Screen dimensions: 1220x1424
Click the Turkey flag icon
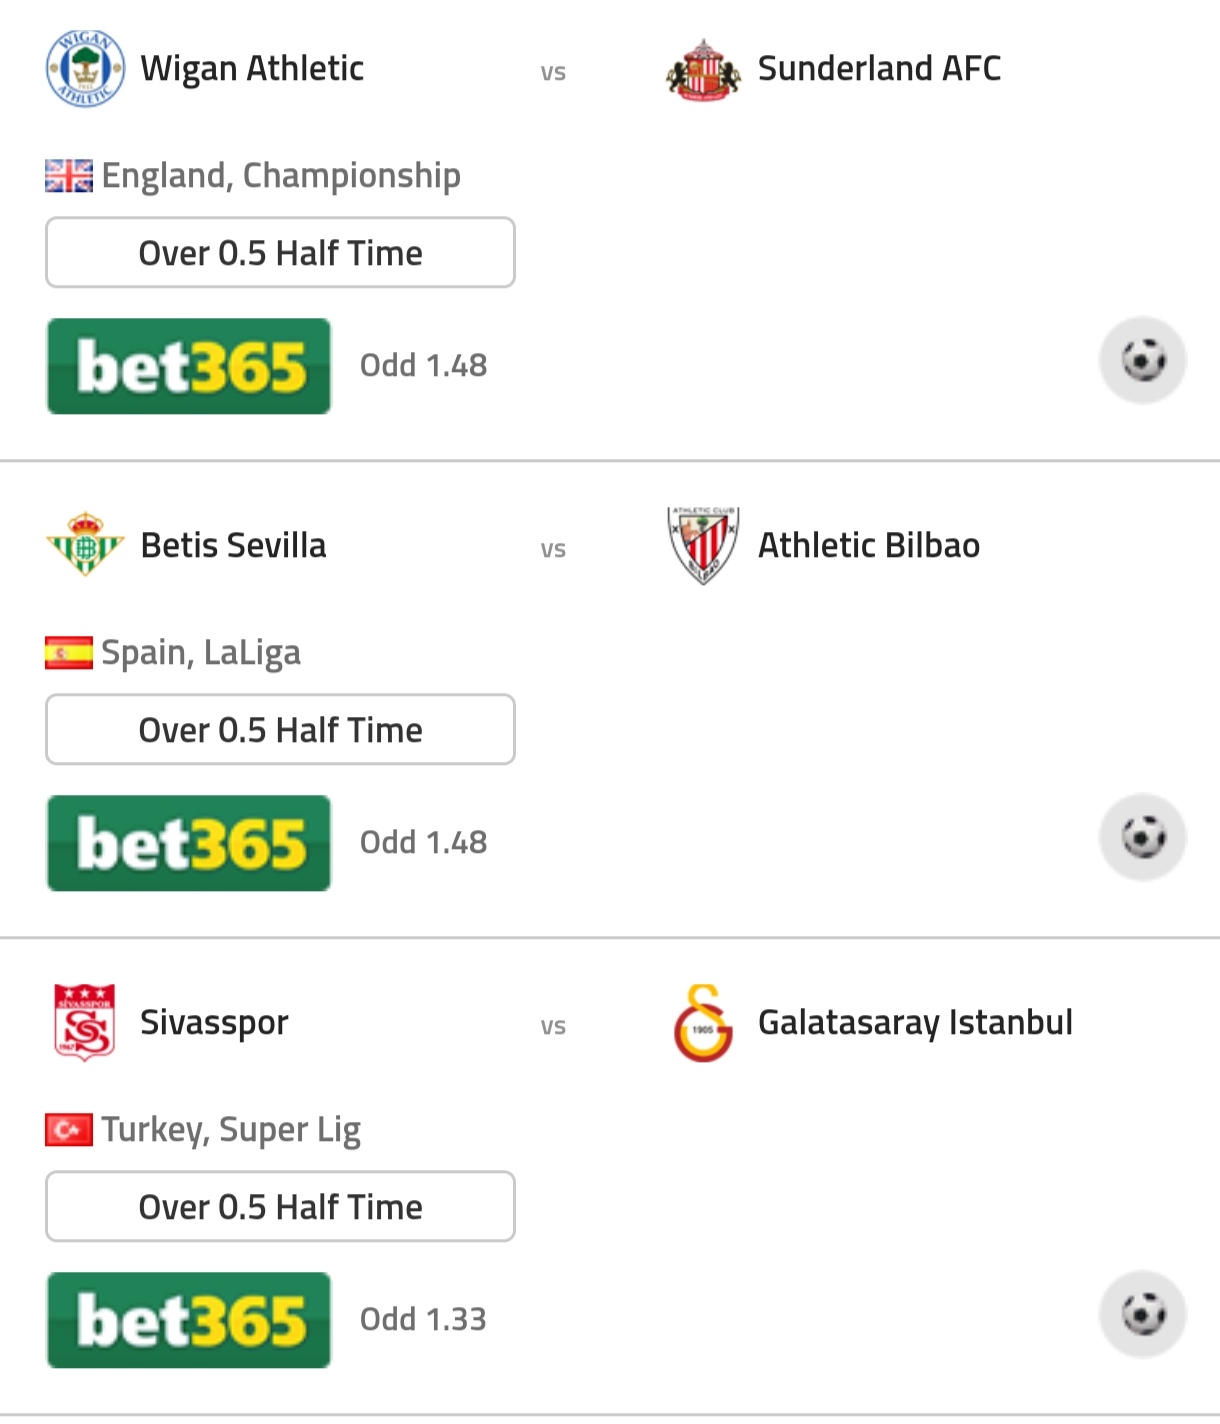point(69,1130)
